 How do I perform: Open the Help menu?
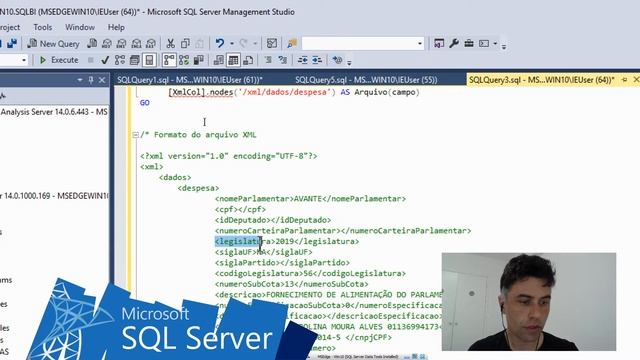pos(116,27)
